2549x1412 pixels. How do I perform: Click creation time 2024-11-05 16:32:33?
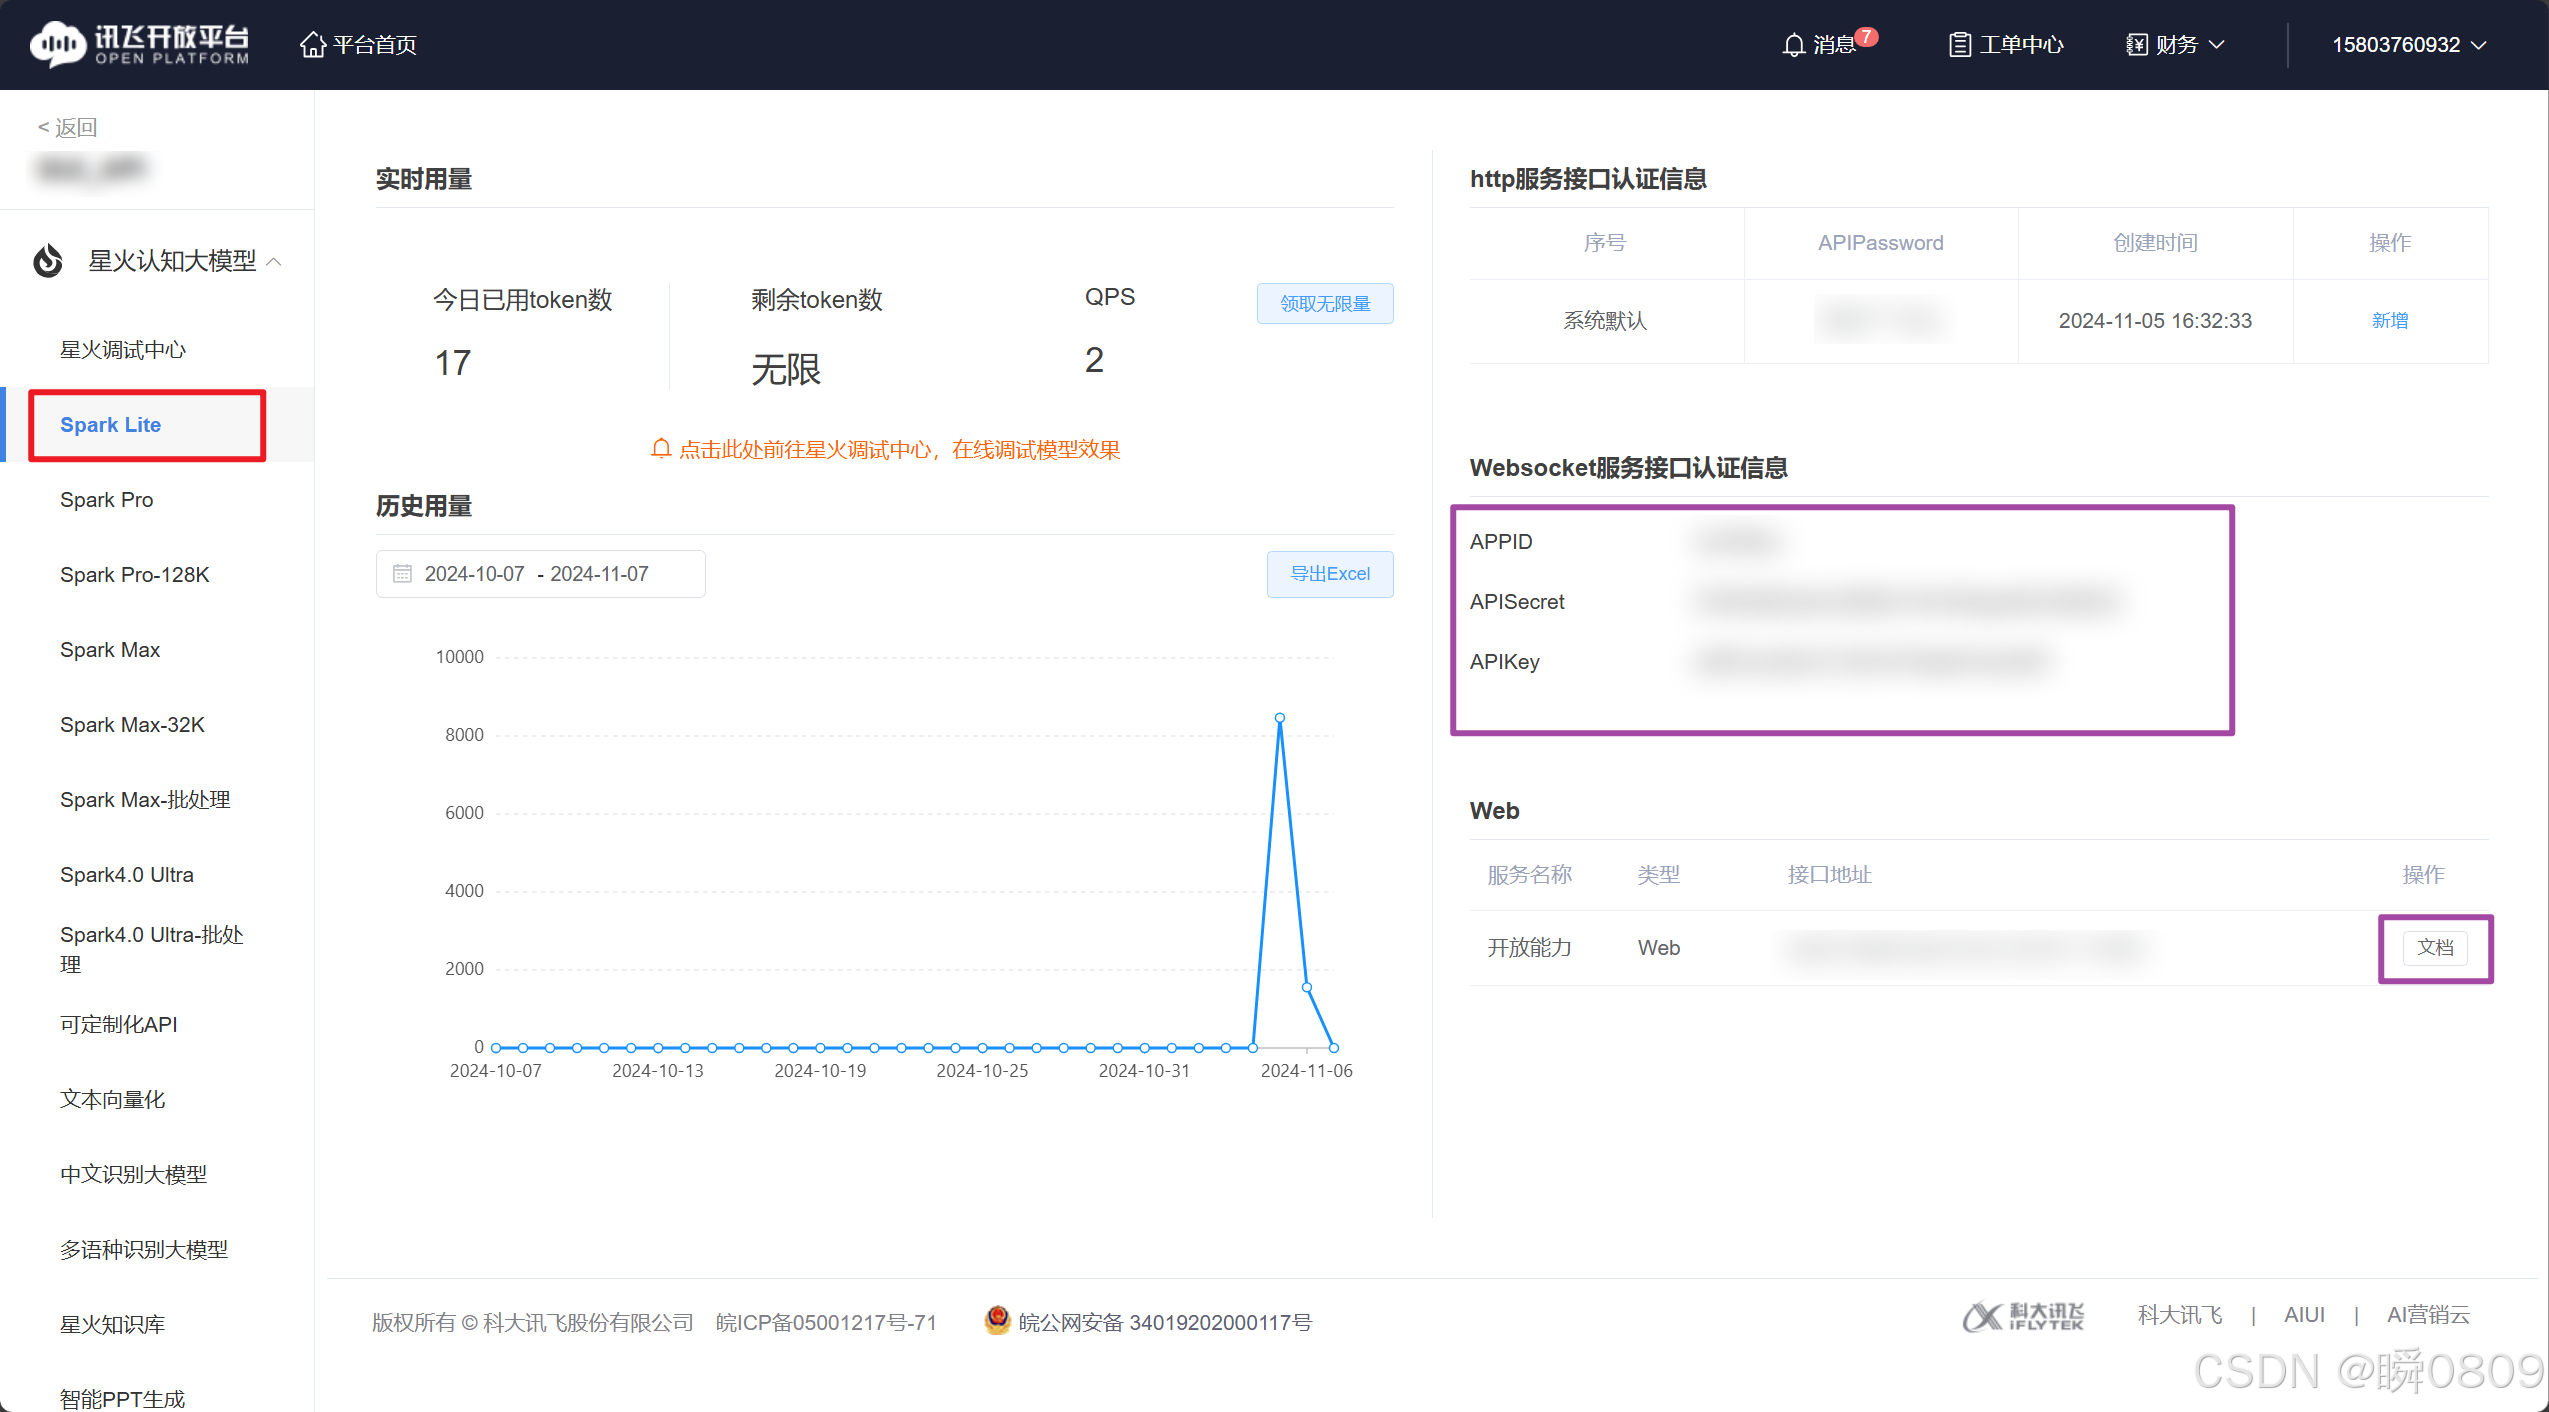click(2155, 321)
